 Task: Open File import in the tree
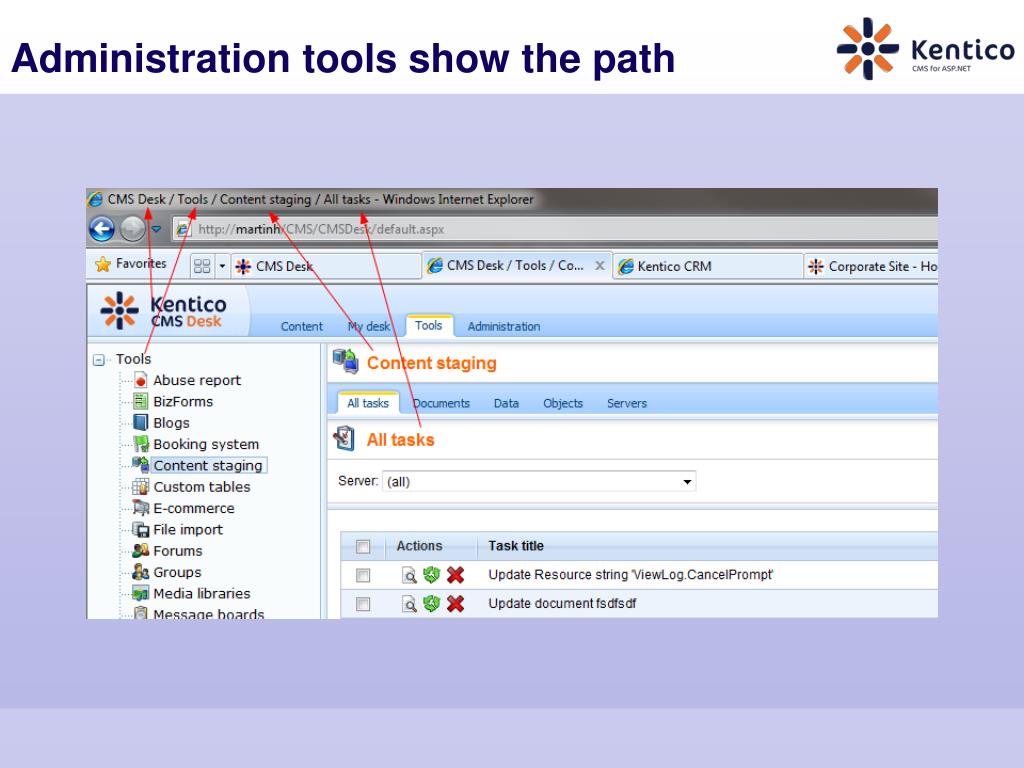pyautogui.click(x=188, y=530)
